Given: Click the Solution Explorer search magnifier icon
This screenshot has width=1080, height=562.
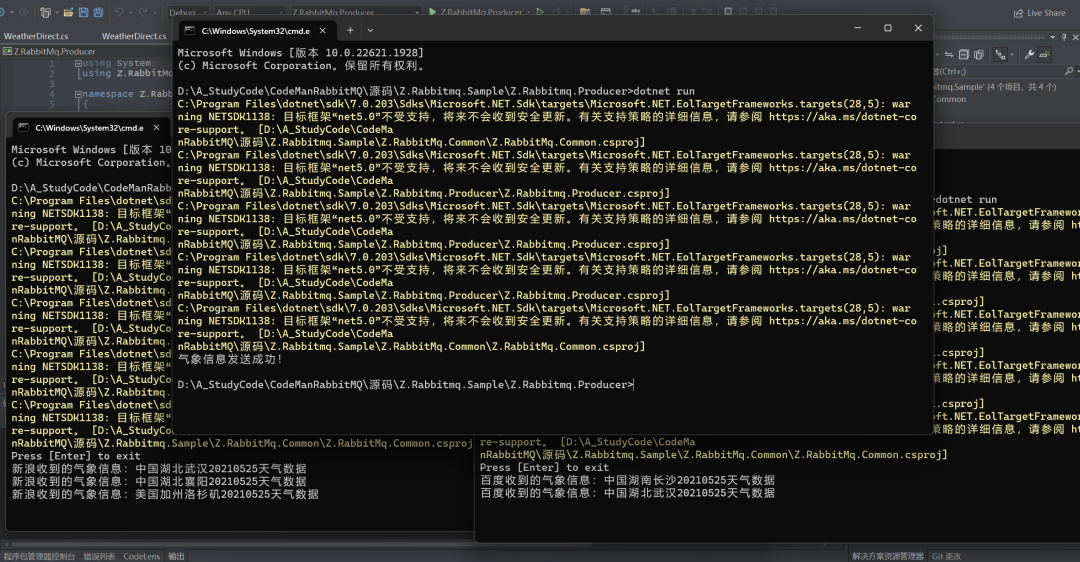Looking at the screenshot, I should (1068, 71).
